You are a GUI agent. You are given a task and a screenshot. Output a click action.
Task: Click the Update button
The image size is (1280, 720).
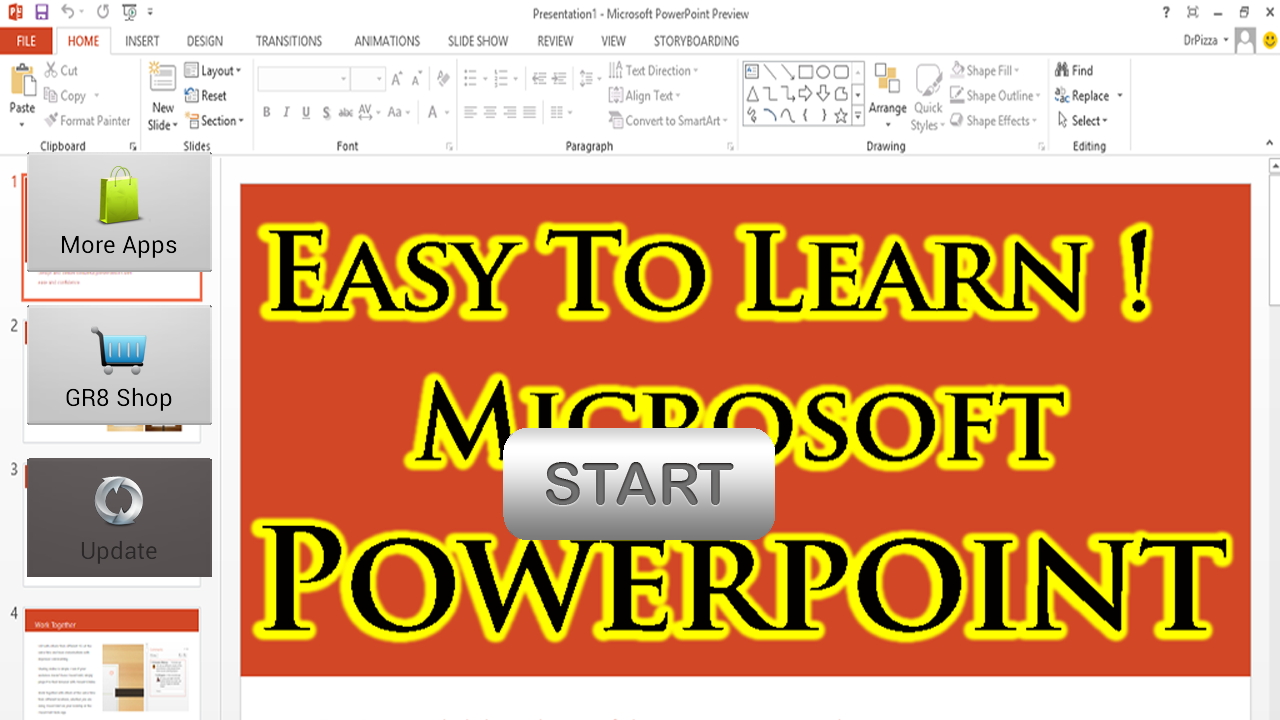click(119, 518)
